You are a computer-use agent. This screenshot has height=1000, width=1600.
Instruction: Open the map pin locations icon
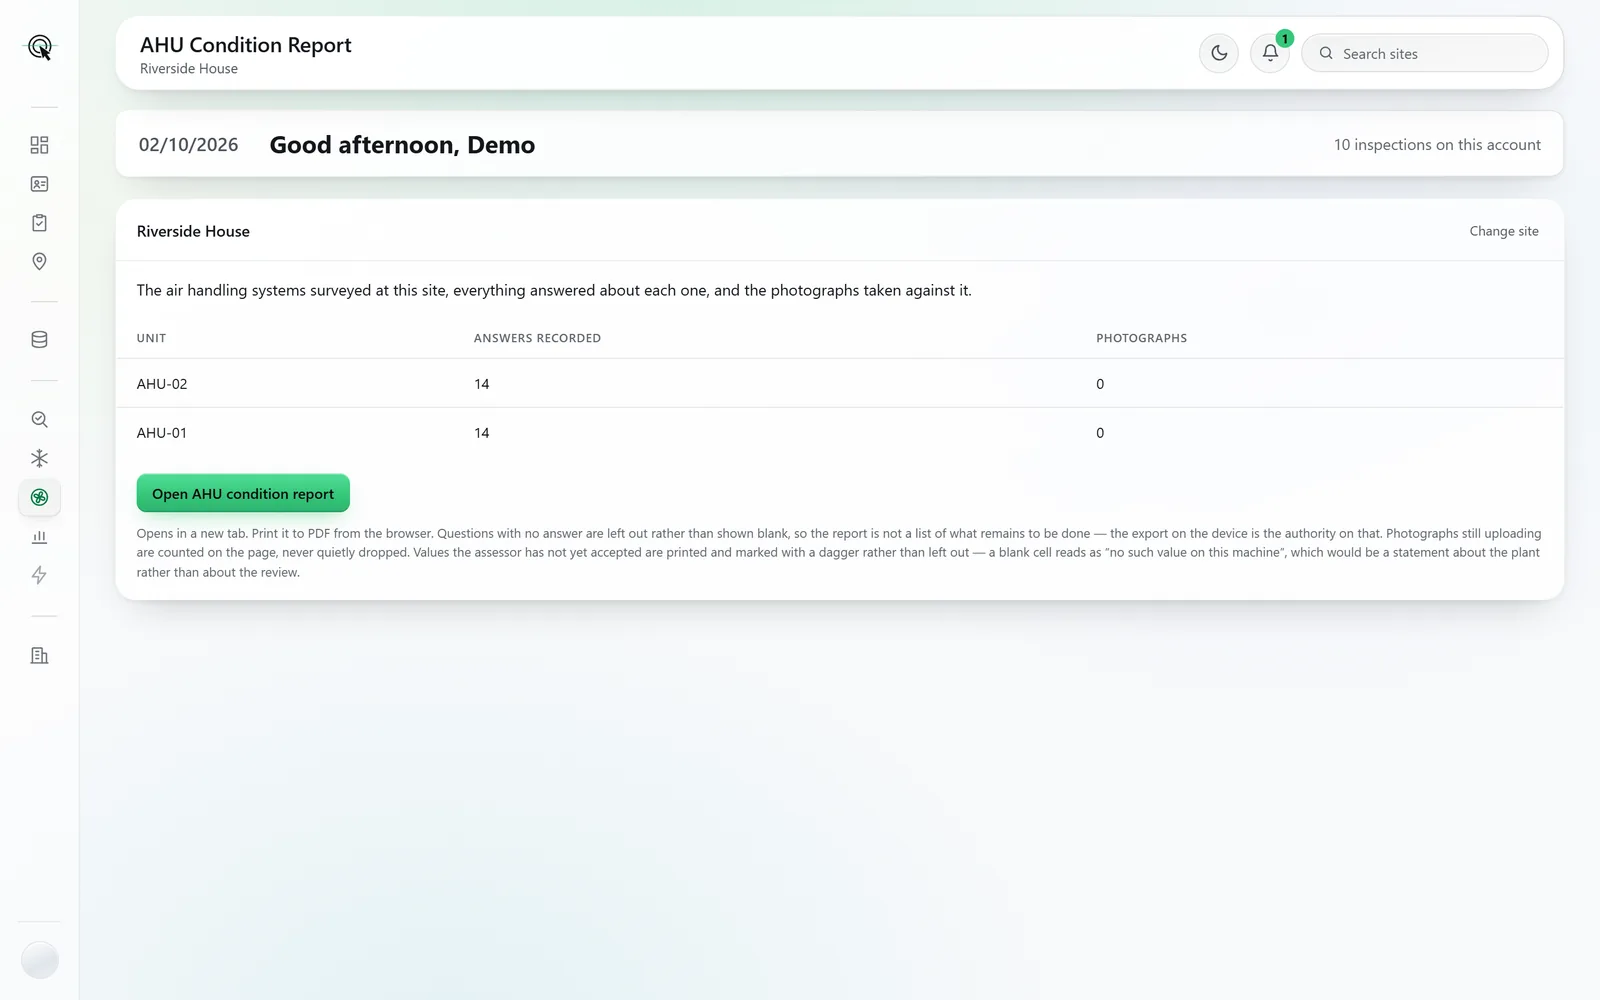(39, 261)
